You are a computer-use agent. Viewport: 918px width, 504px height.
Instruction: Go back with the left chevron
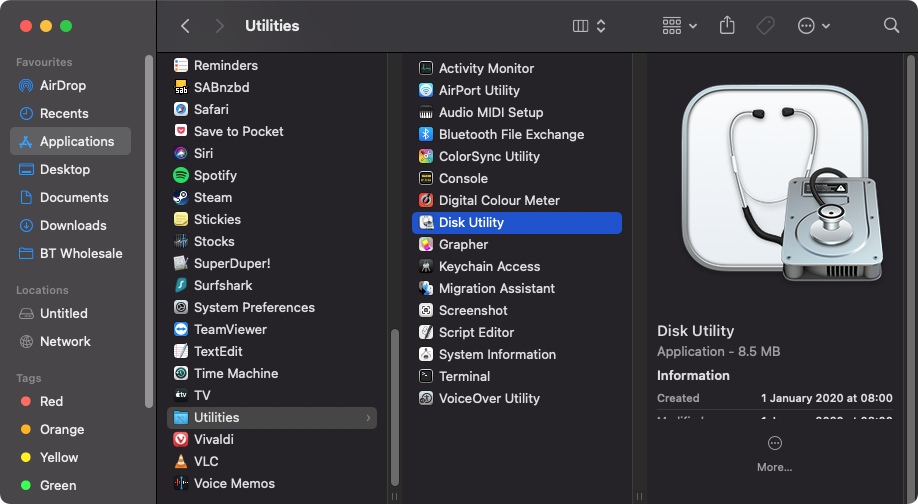click(x=185, y=26)
